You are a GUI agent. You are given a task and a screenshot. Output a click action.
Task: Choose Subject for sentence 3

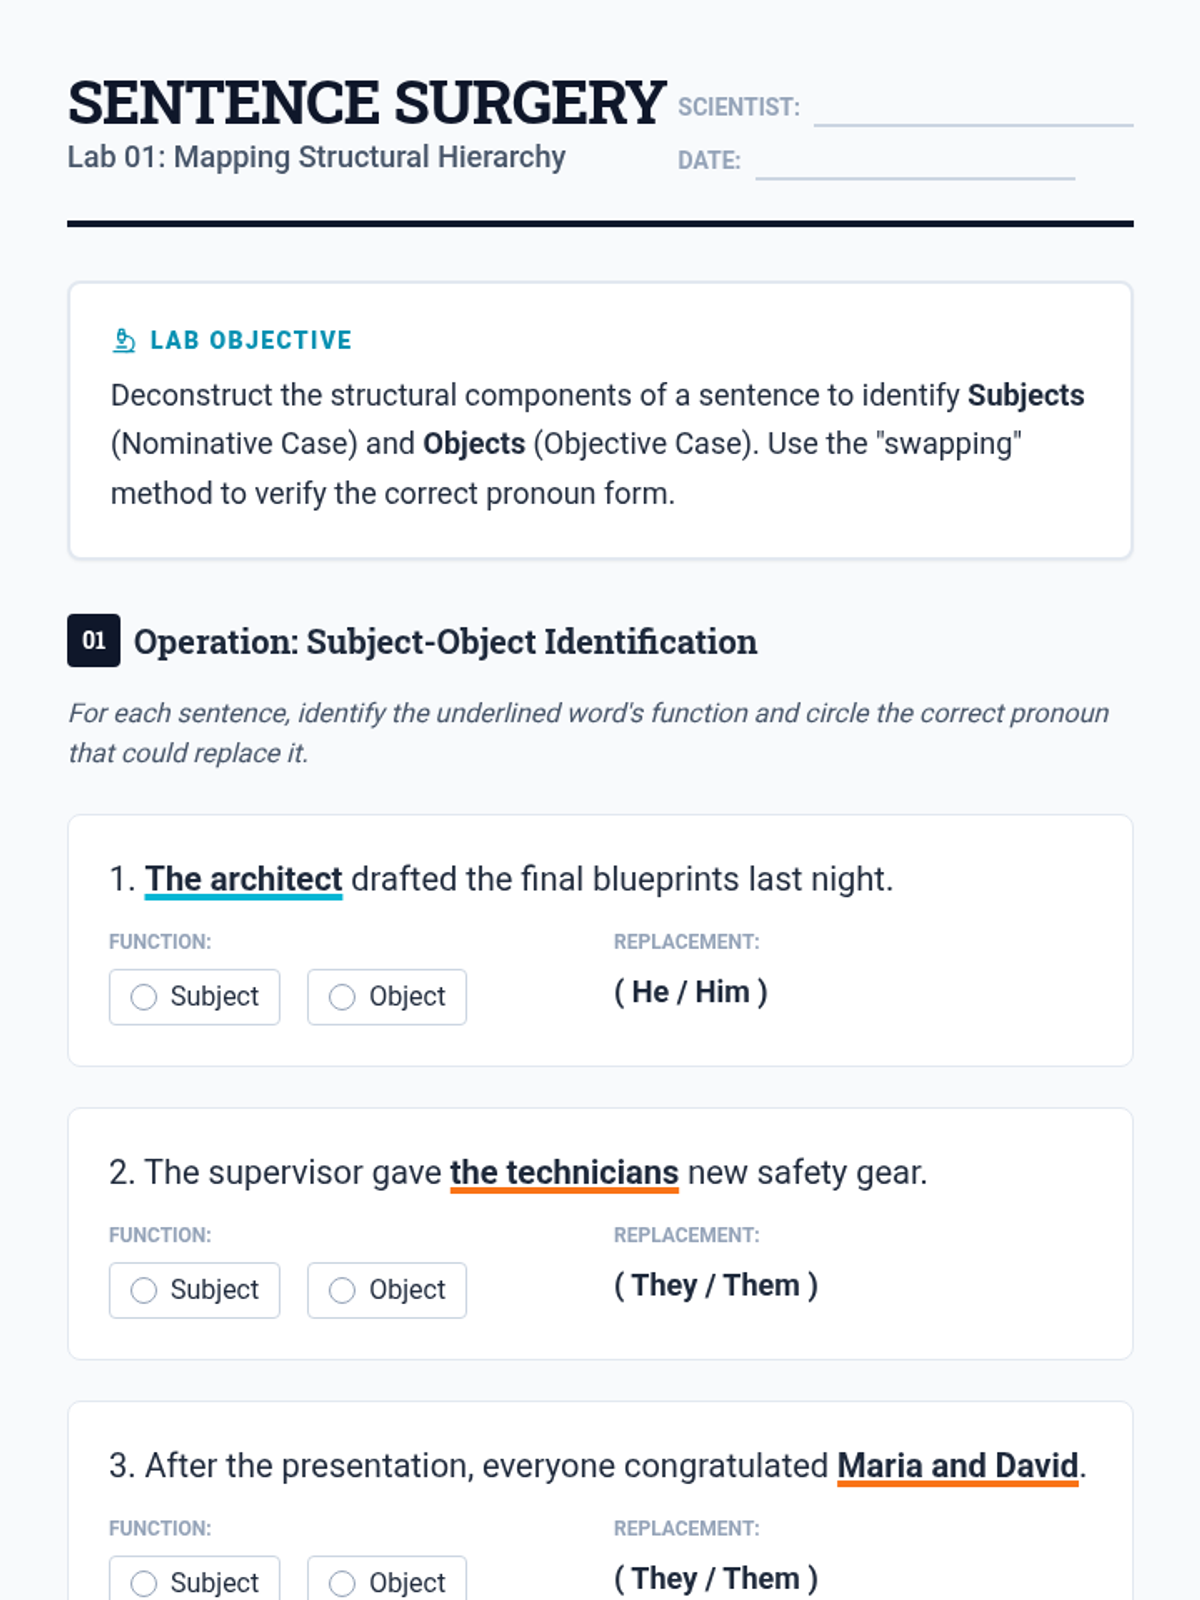(194, 1581)
